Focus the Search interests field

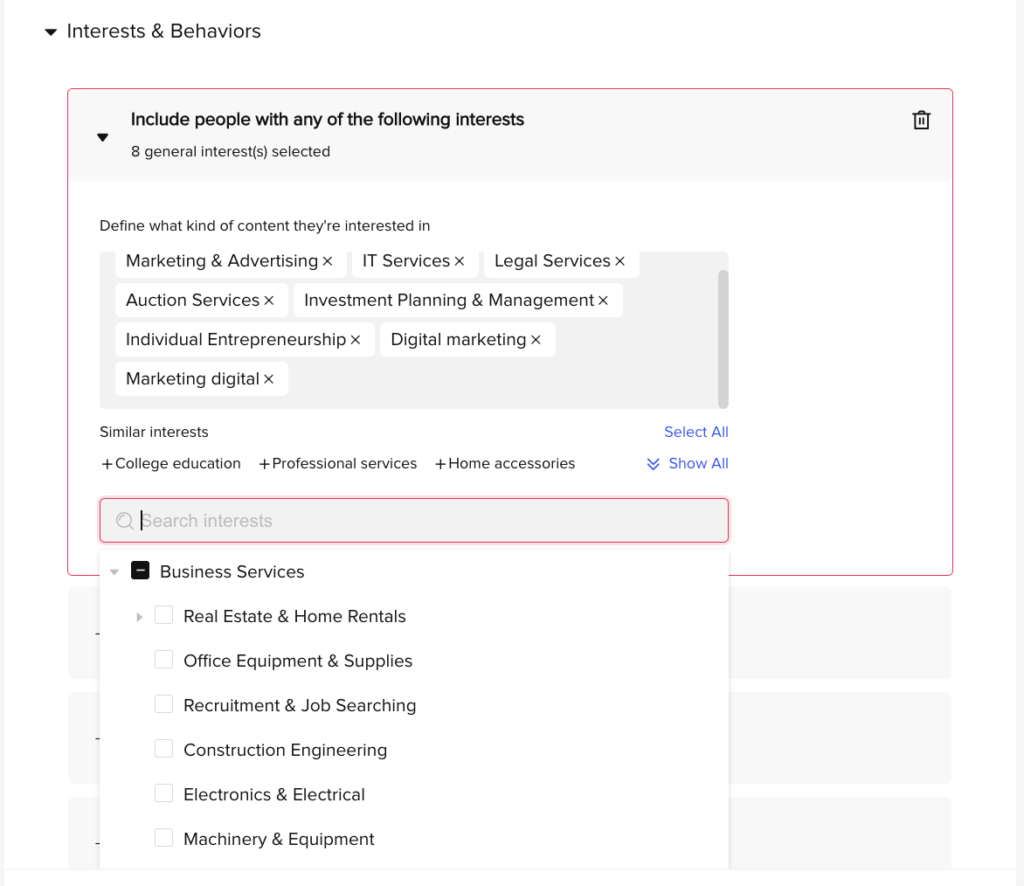tap(414, 520)
